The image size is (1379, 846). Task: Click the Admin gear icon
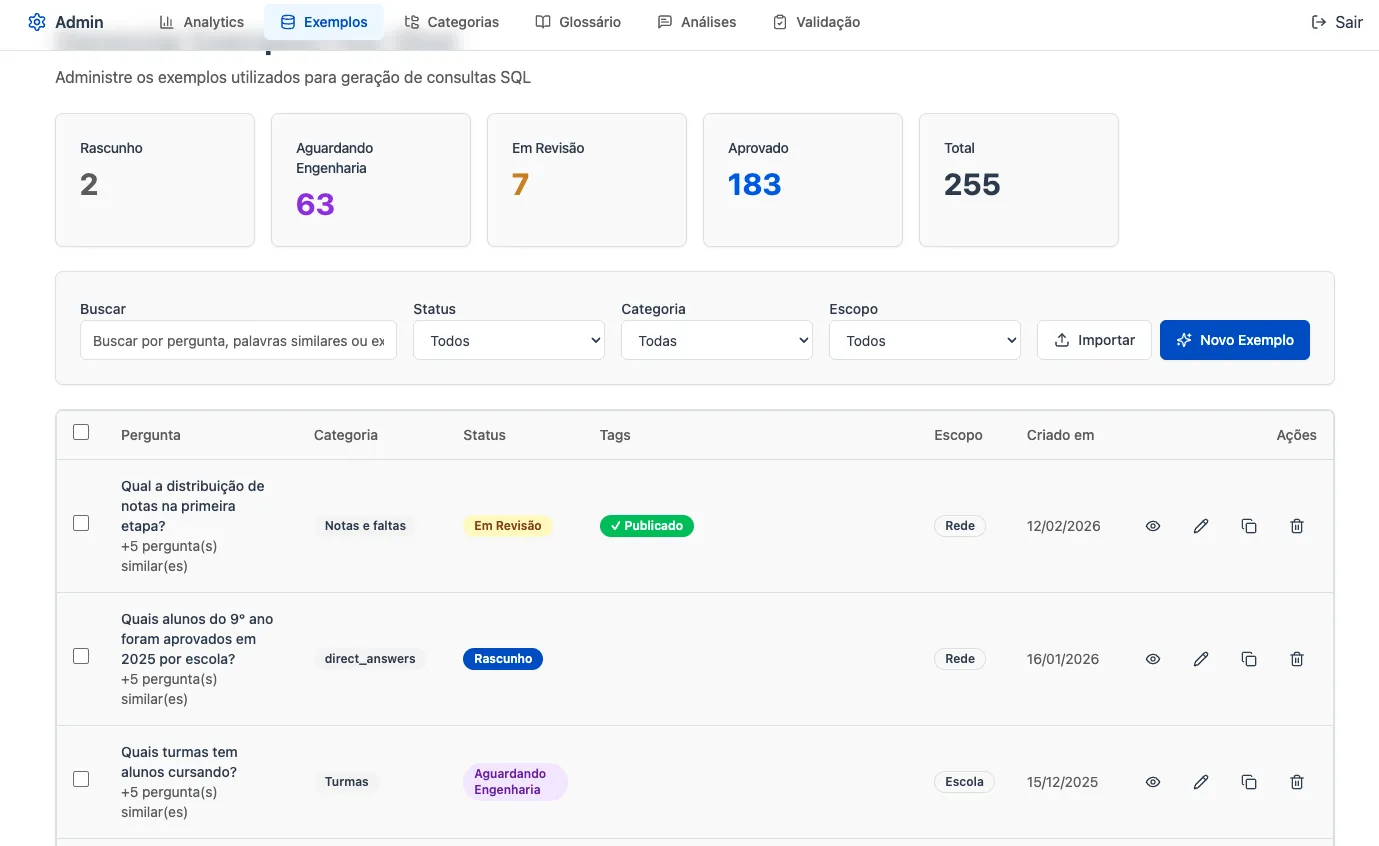[x=37, y=22]
